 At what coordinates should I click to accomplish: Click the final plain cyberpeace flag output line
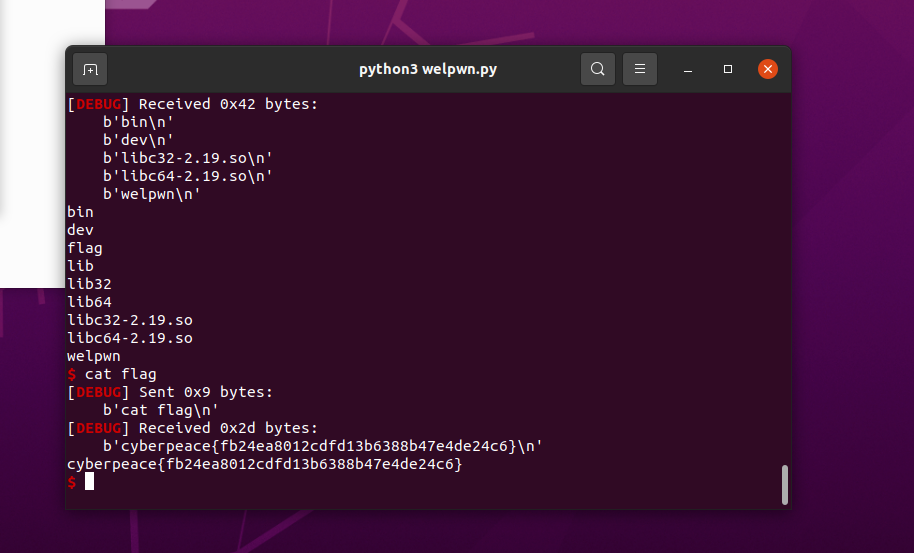264,464
